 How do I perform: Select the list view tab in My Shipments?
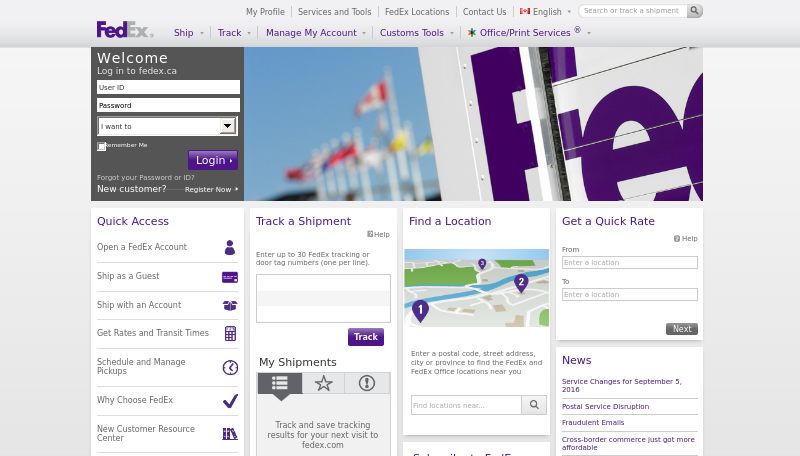click(280, 383)
